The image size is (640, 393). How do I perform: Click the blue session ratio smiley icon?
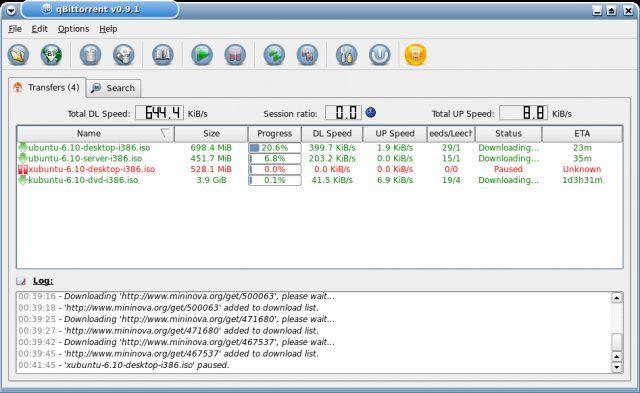click(x=371, y=112)
